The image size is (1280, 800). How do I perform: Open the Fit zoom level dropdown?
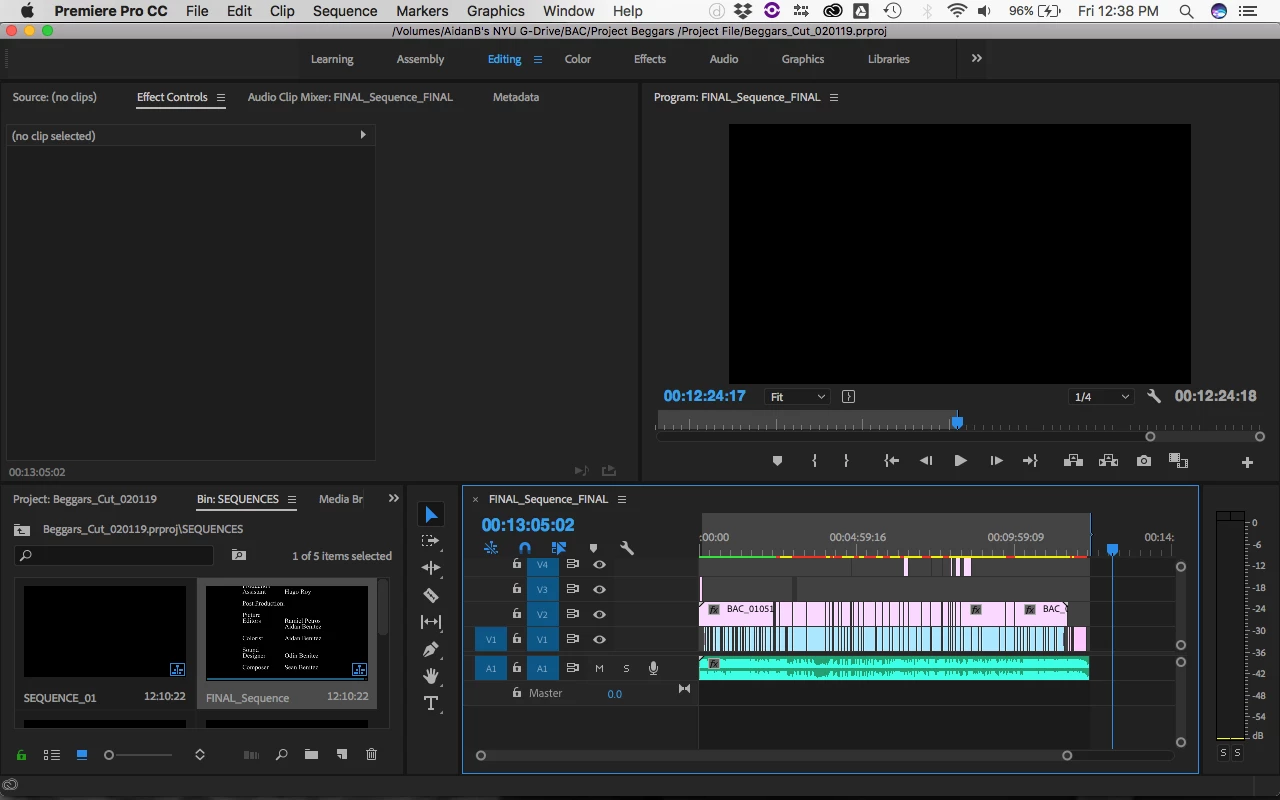797,396
